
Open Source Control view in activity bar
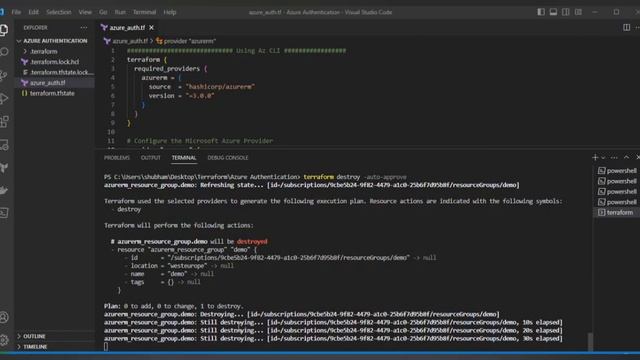pyautogui.click(x=4, y=75)
